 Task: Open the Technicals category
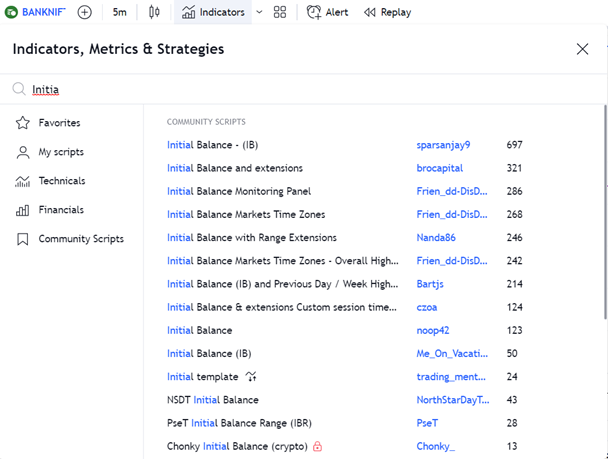click(x=50, y=181)
